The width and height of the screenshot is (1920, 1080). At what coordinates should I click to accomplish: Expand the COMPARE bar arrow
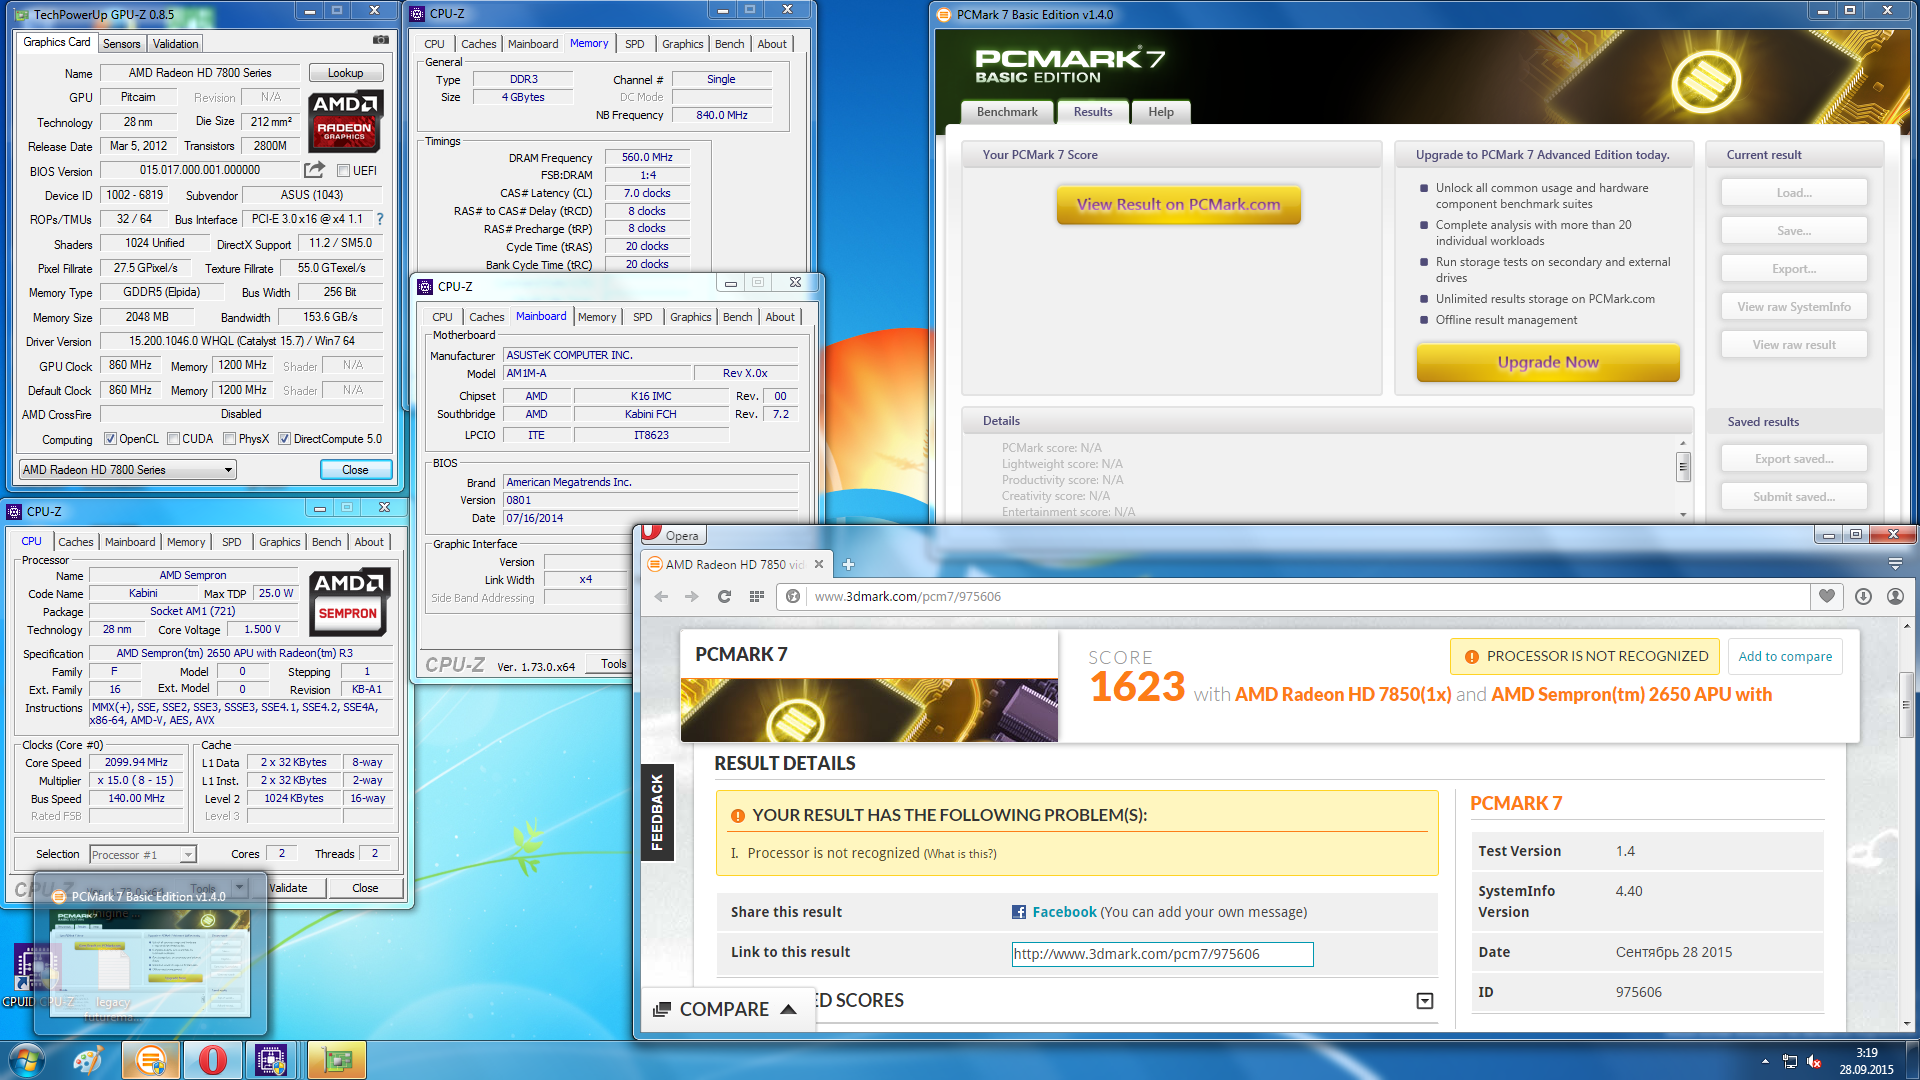(x=788, y=1009)
